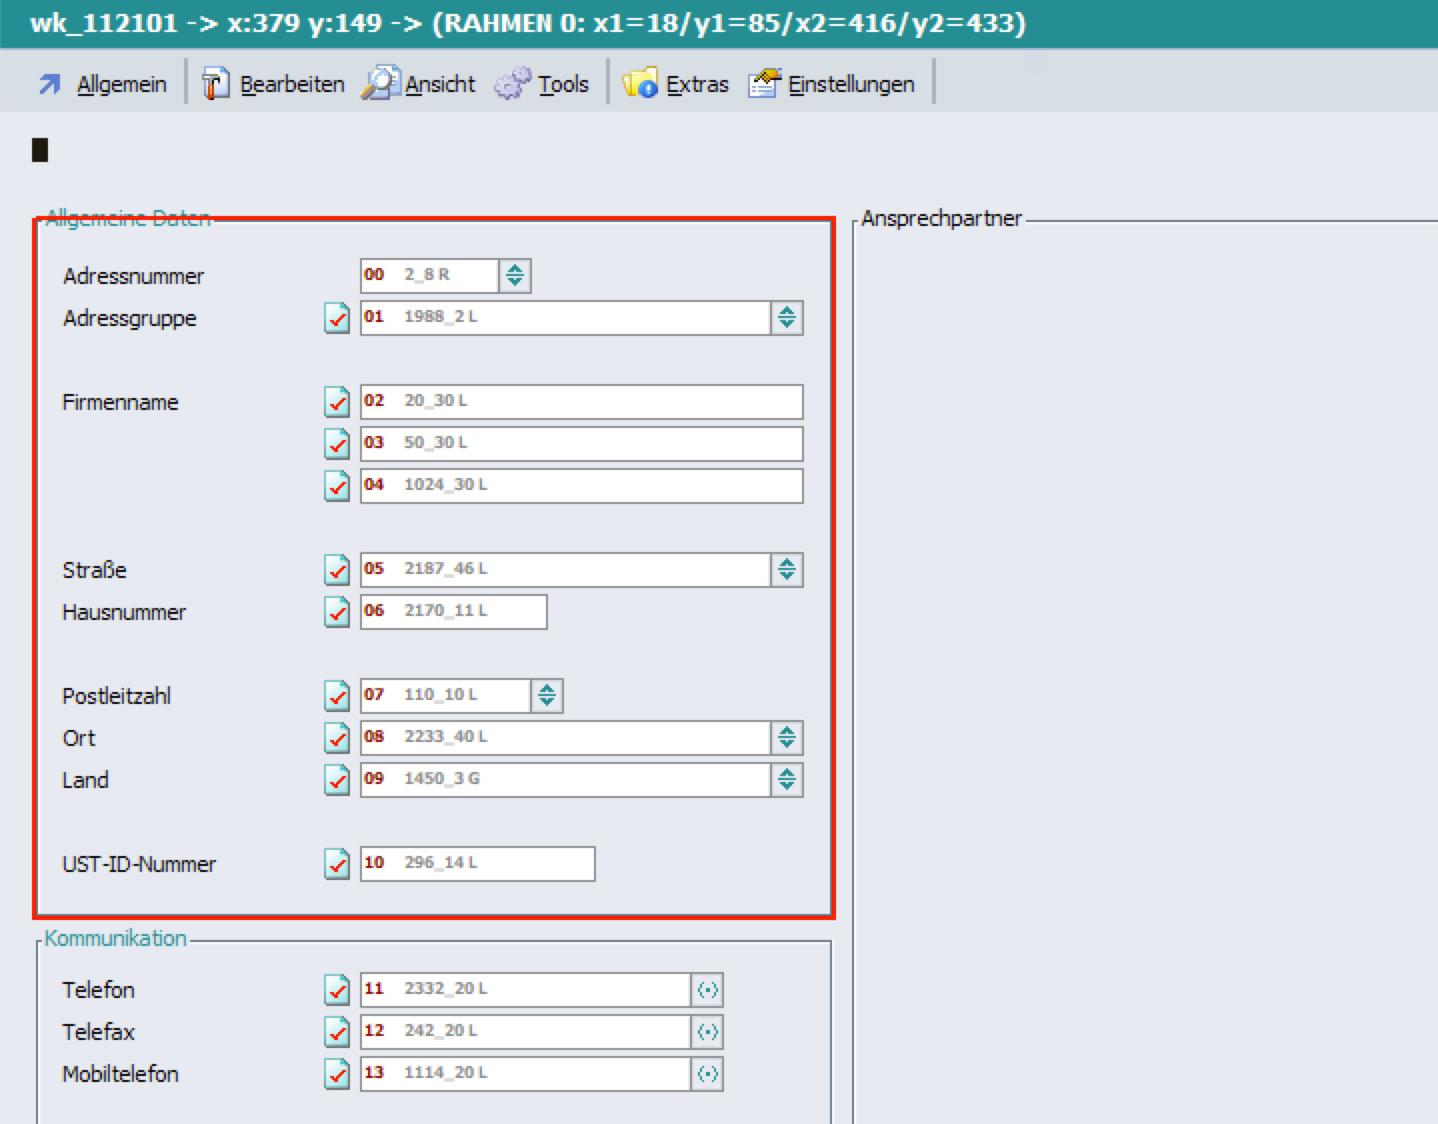Click the dial icon beside Telefon field
This screenshot has height=1124, width=1438.
tap(707, 990)
